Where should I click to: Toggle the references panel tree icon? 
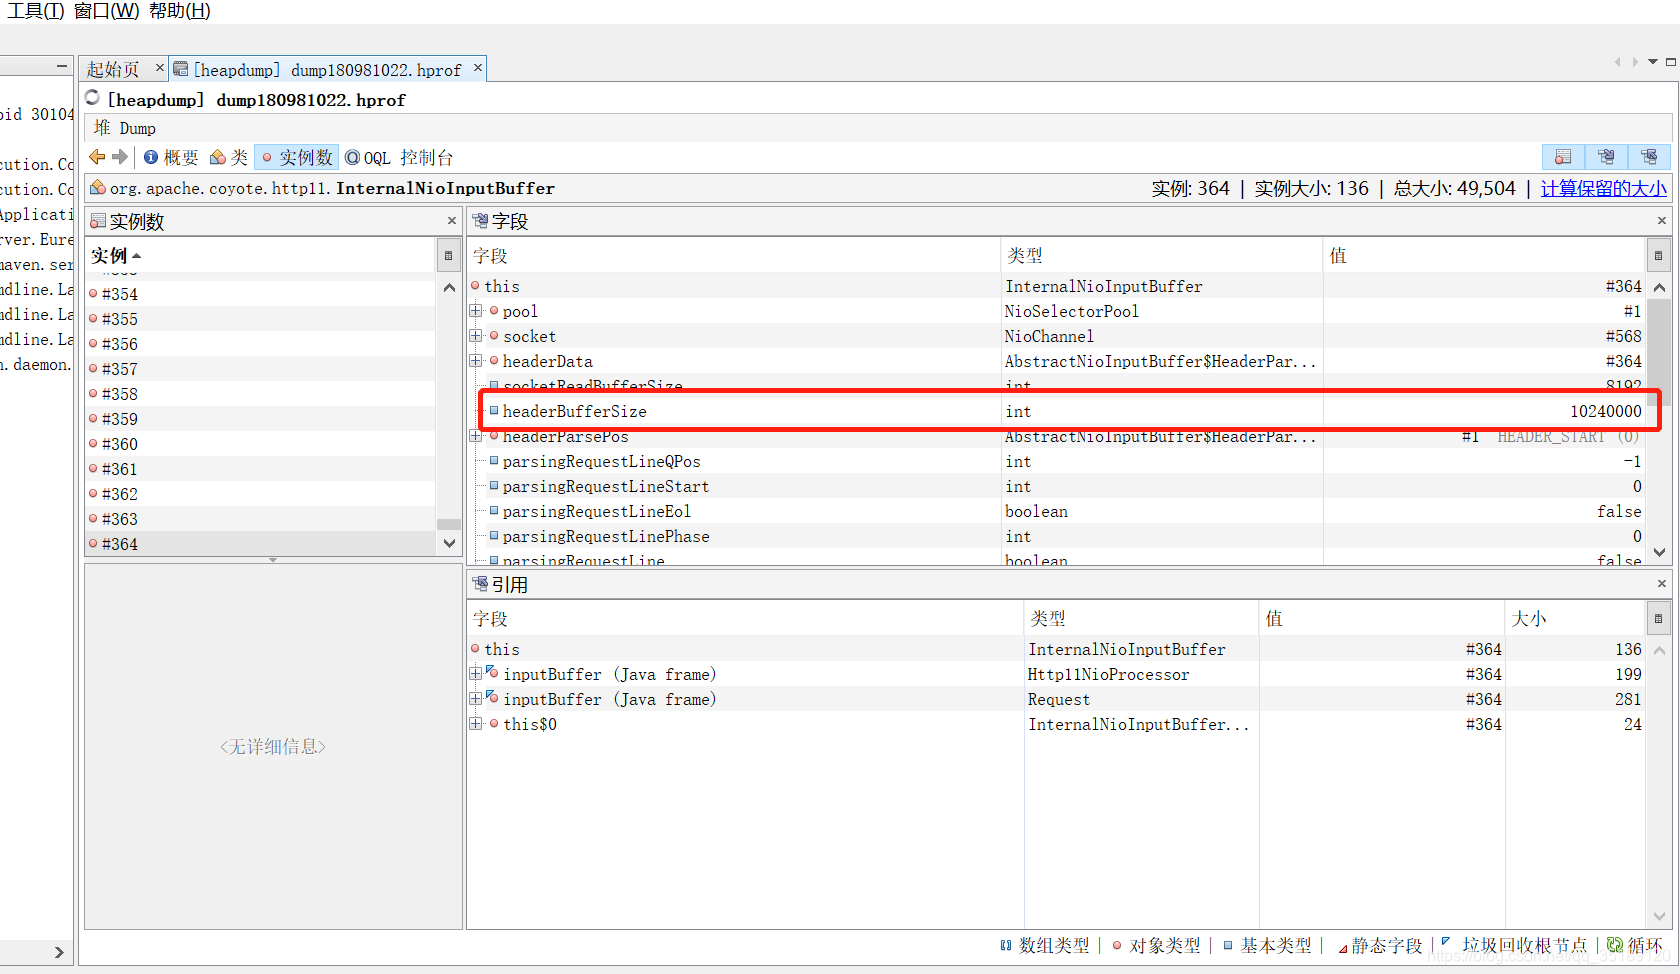pyautogui.click(x=1649, y=157)
